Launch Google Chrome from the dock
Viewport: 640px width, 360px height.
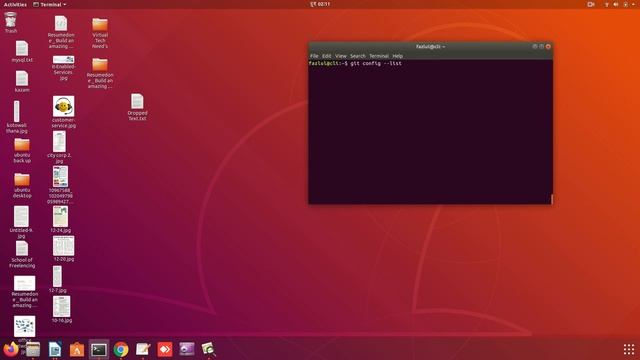coord(121,350)
